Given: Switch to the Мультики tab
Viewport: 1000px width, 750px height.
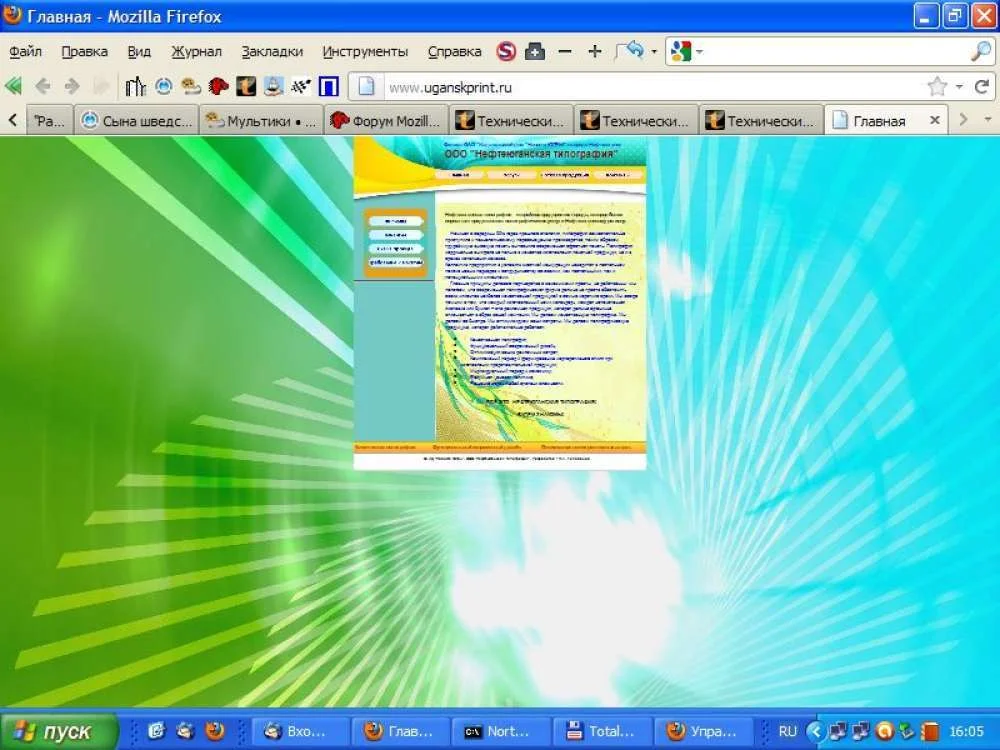Looking at the screenshot, I should coord(261,121).
